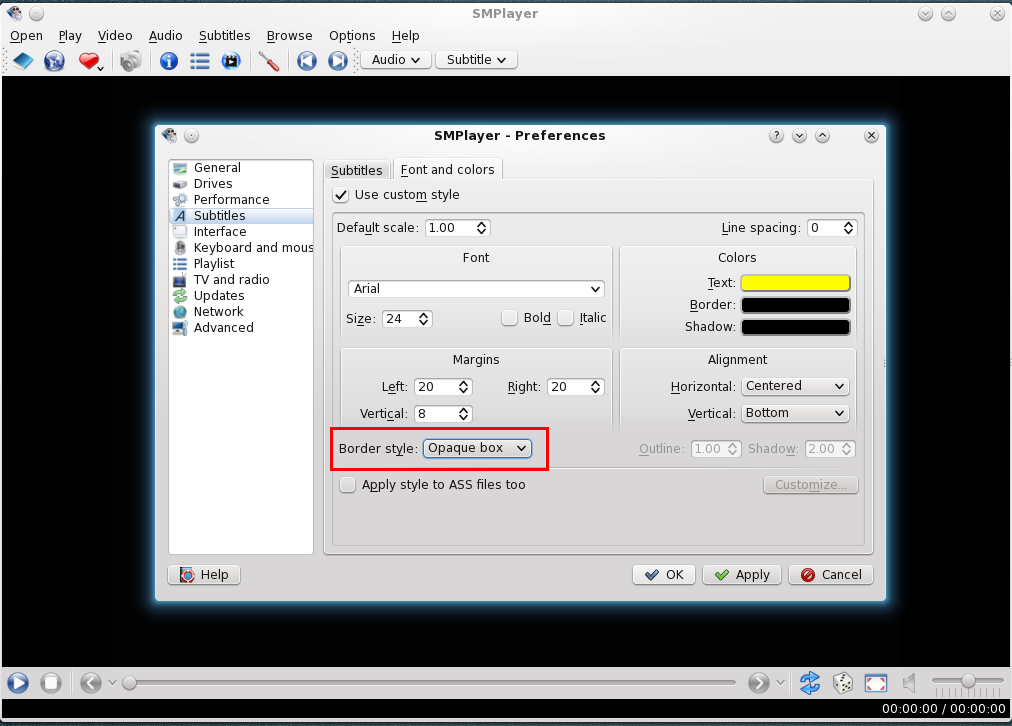Open the Border style dropdown

click(x=478, y=448)
